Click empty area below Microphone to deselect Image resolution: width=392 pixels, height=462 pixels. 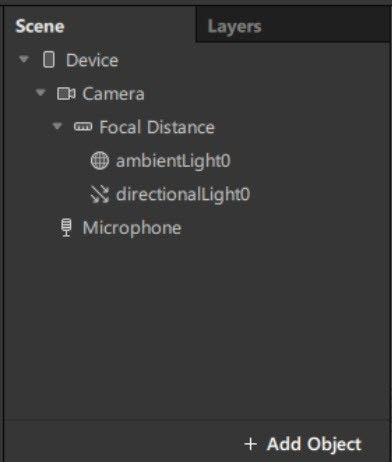[197, 327]
